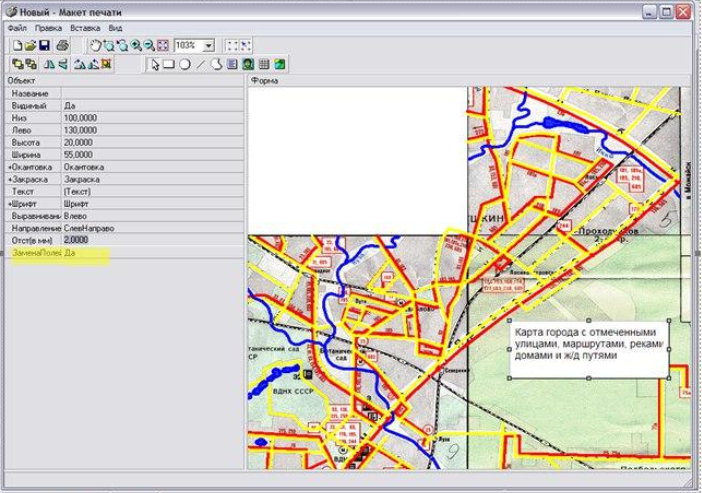
Task: Insert picture with portrait icon
Action: coord(248,64)
